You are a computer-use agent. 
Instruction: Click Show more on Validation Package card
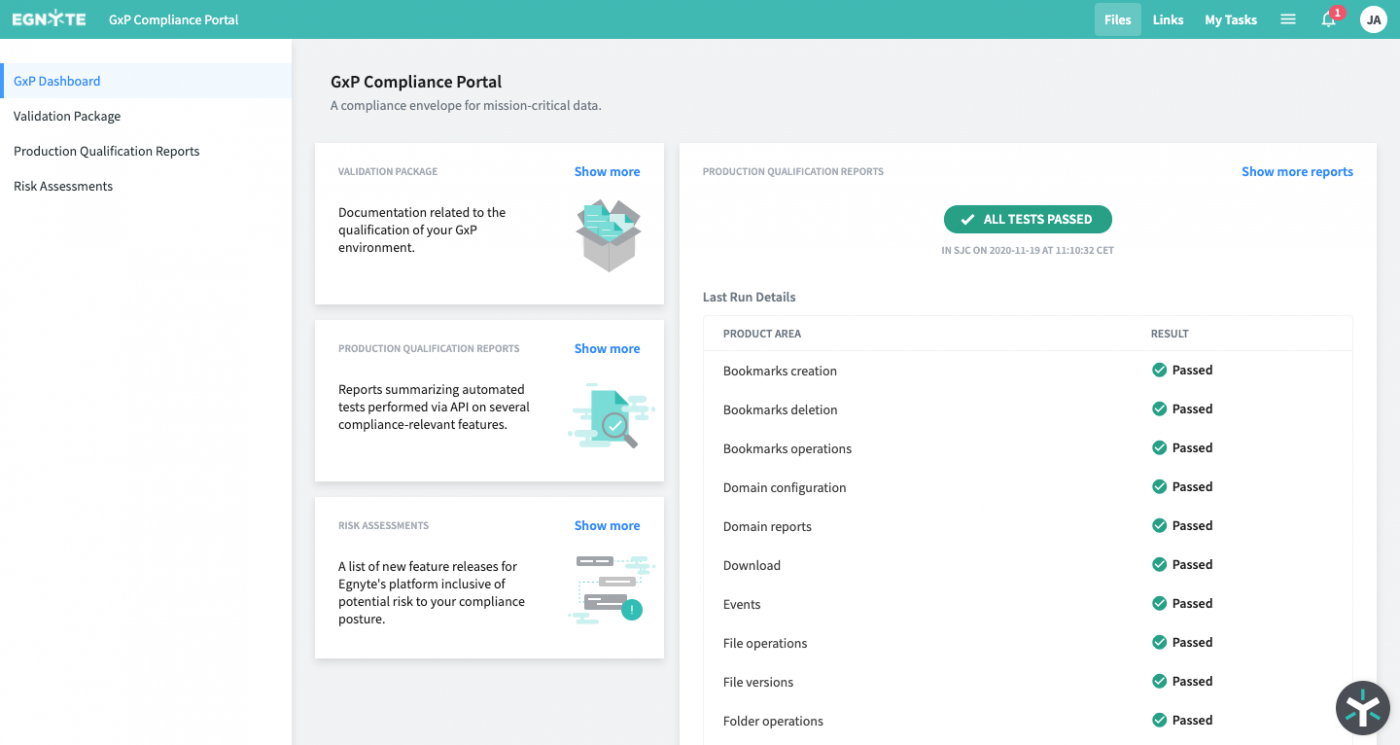606,171
